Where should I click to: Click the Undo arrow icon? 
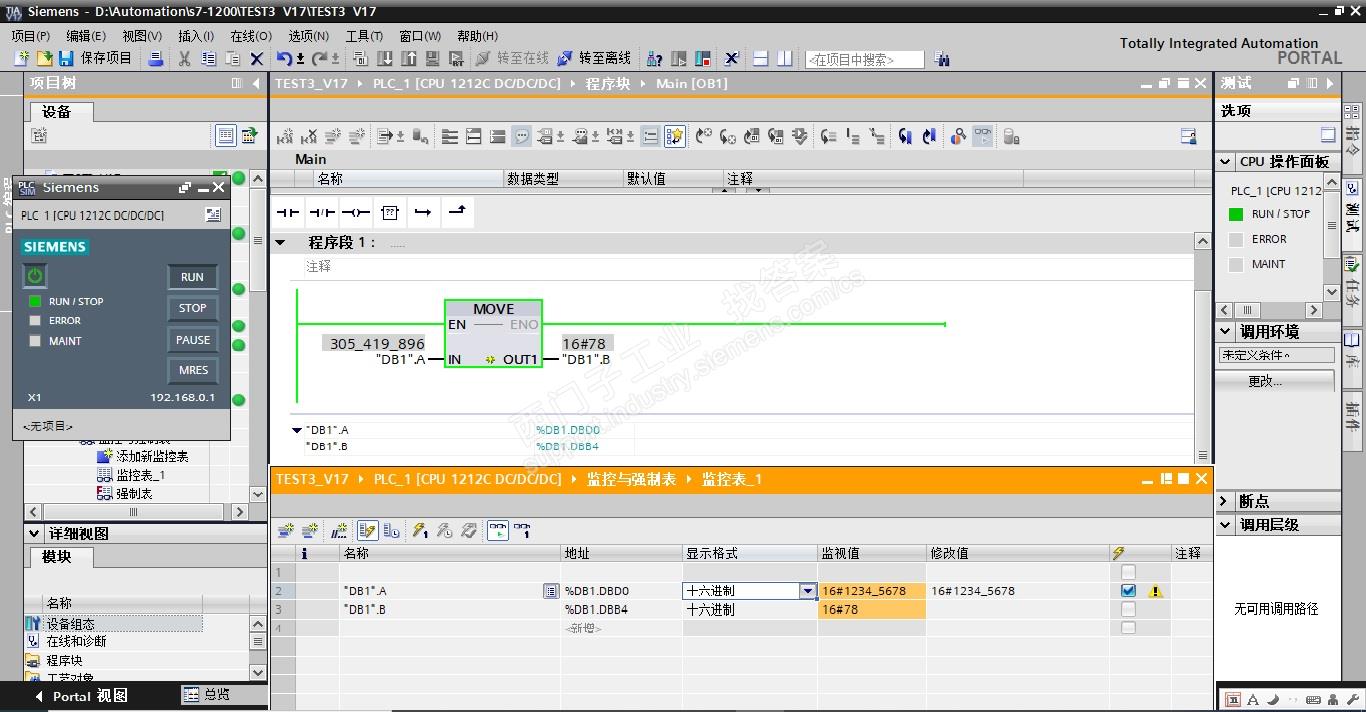tap(285, 59)
